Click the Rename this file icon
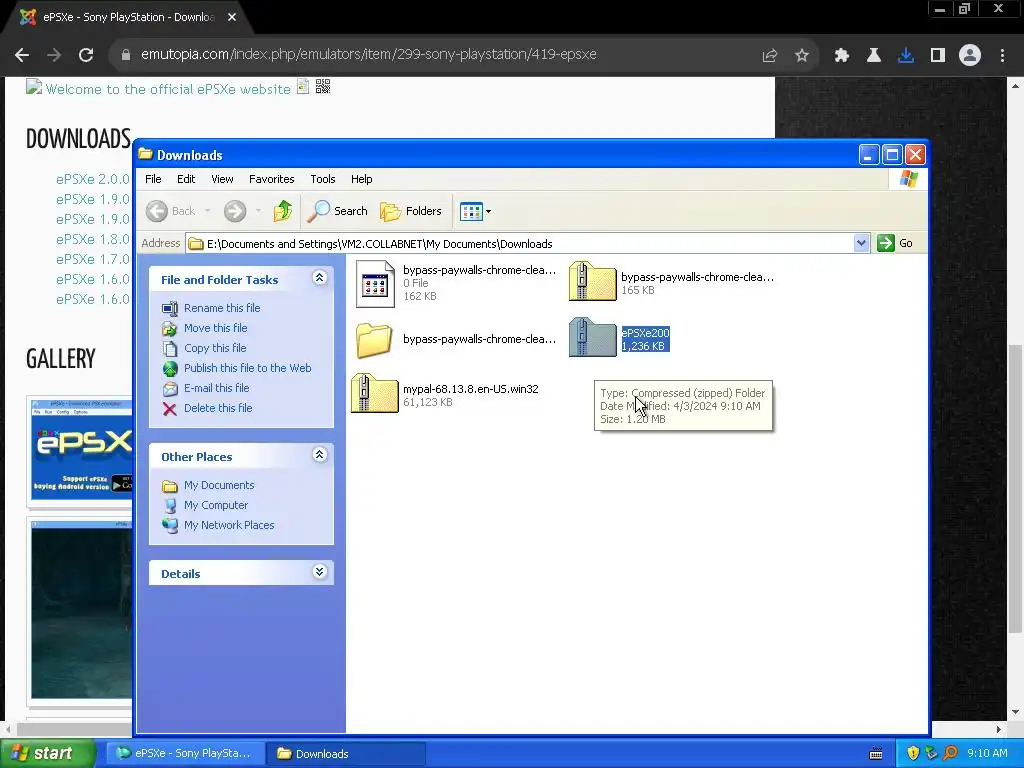The width and height of the screenshot is (1024, 768). click(x=170, y=308)
